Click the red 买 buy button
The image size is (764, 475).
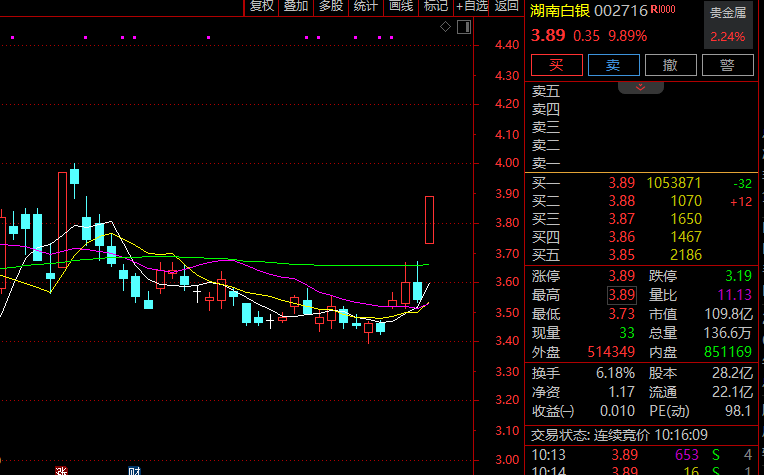[557, 65]
